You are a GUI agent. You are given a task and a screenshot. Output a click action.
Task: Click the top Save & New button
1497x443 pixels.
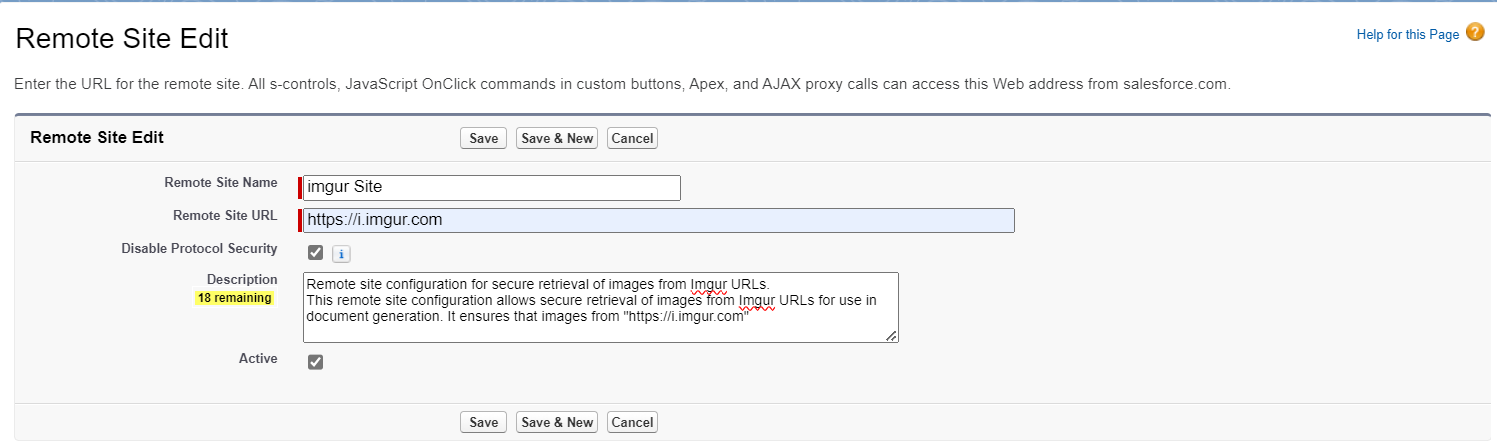coord(557,138)
